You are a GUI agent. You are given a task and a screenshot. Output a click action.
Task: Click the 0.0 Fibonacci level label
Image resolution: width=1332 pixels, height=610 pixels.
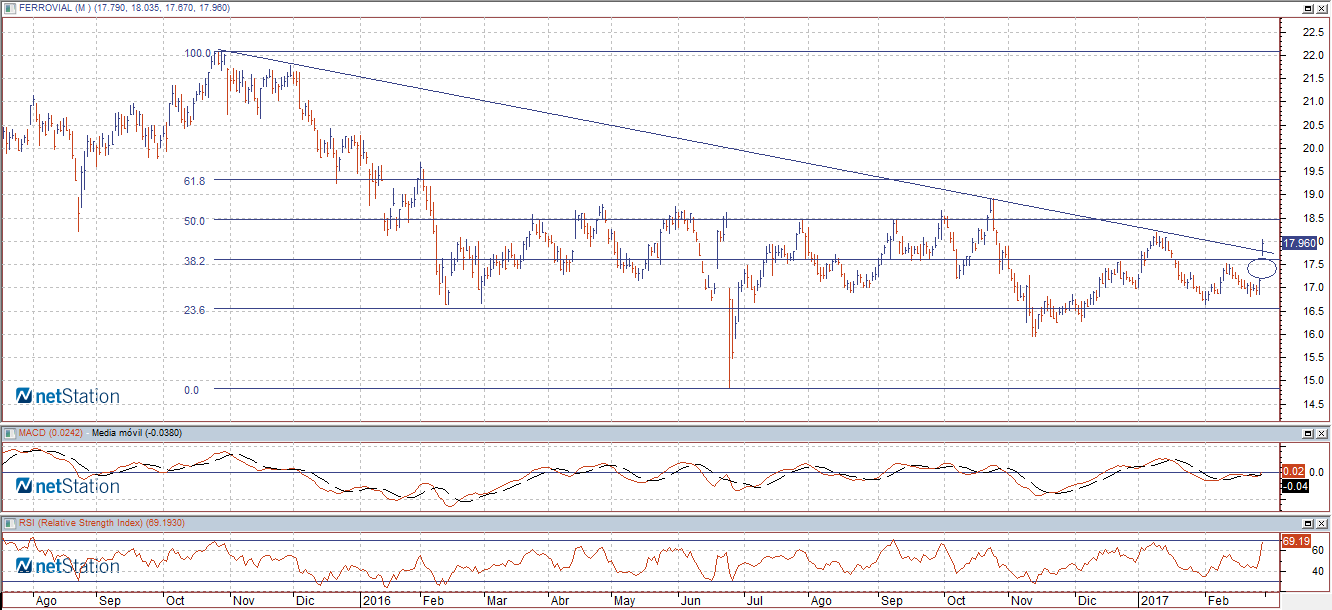click(192, 390)
